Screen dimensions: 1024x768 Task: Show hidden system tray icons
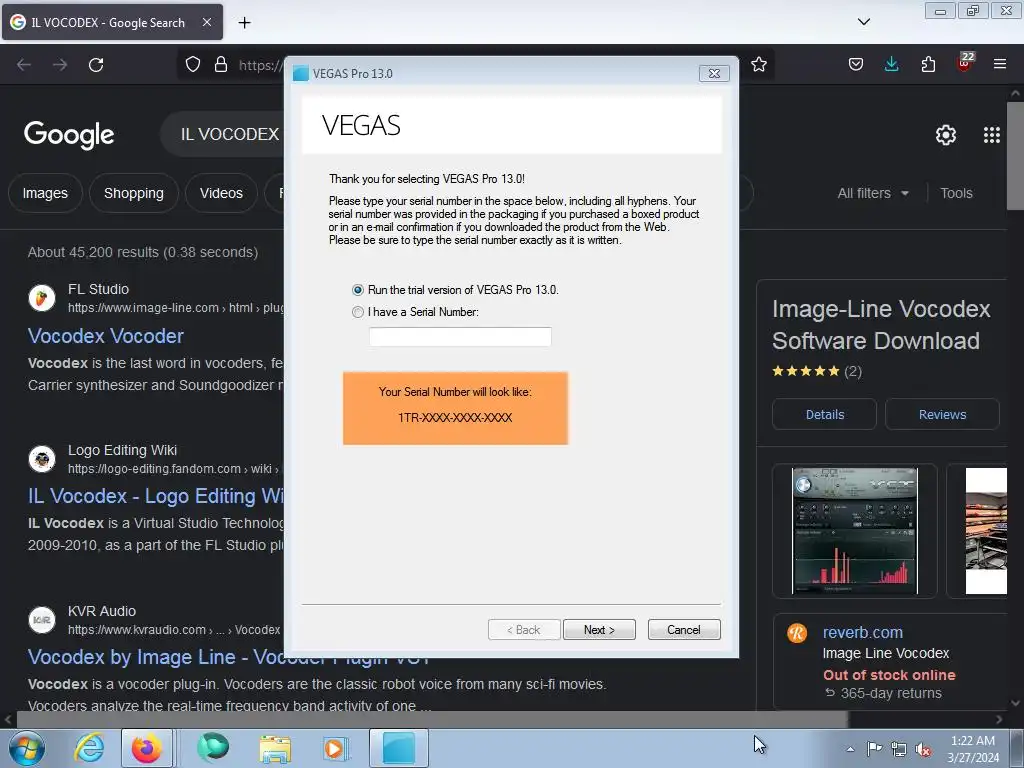(850, 749)
